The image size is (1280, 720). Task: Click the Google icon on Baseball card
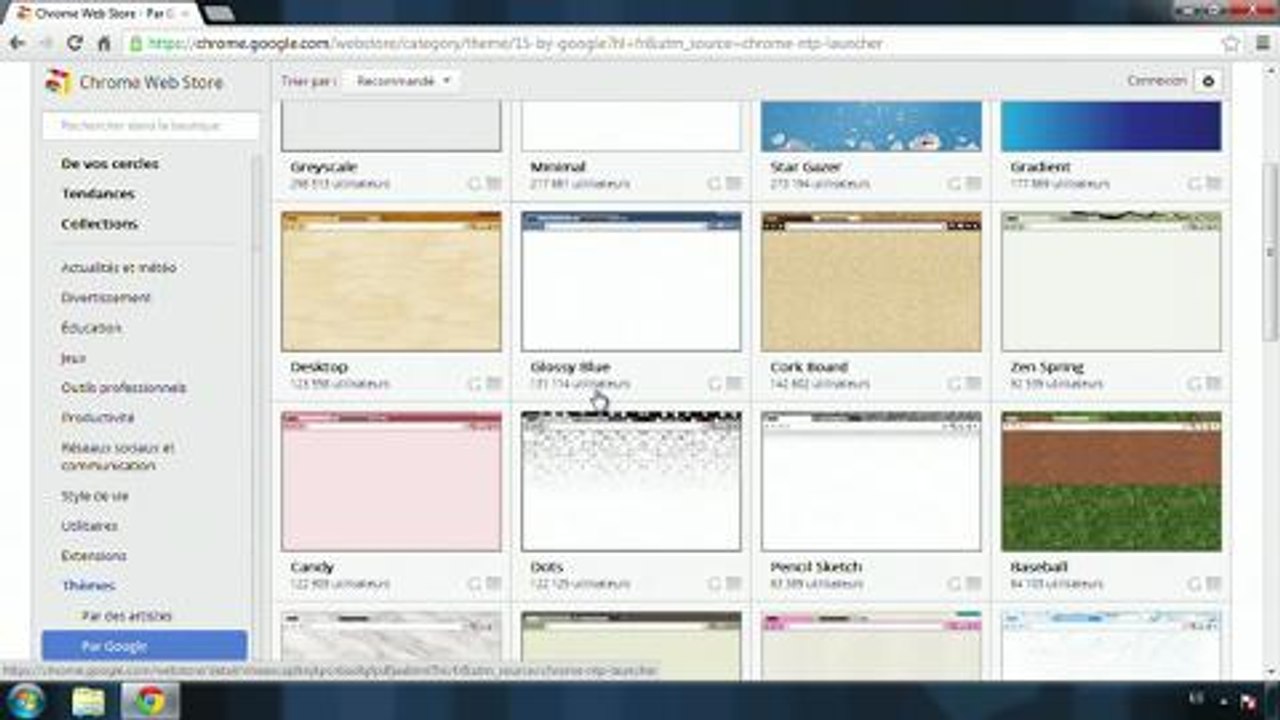pyautogui.click(x=1195, y=584)
